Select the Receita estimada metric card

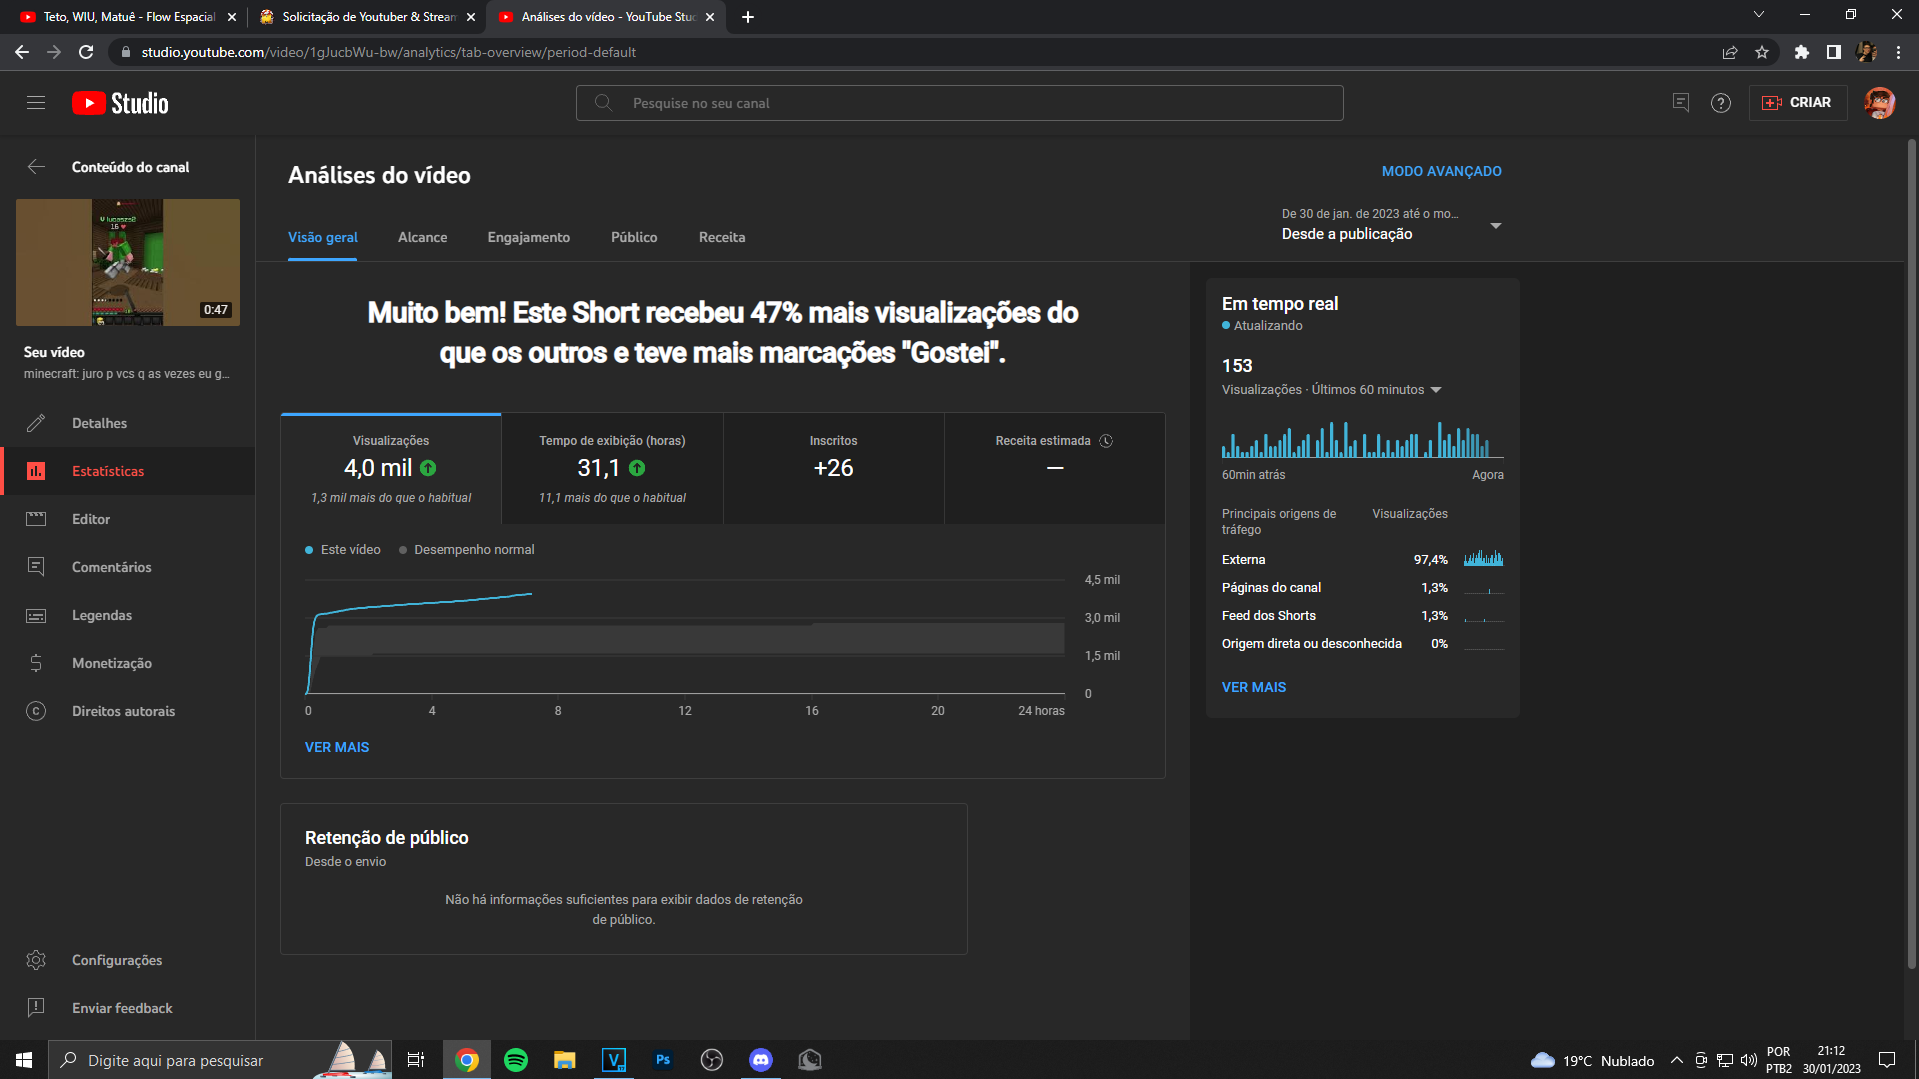1054,468
